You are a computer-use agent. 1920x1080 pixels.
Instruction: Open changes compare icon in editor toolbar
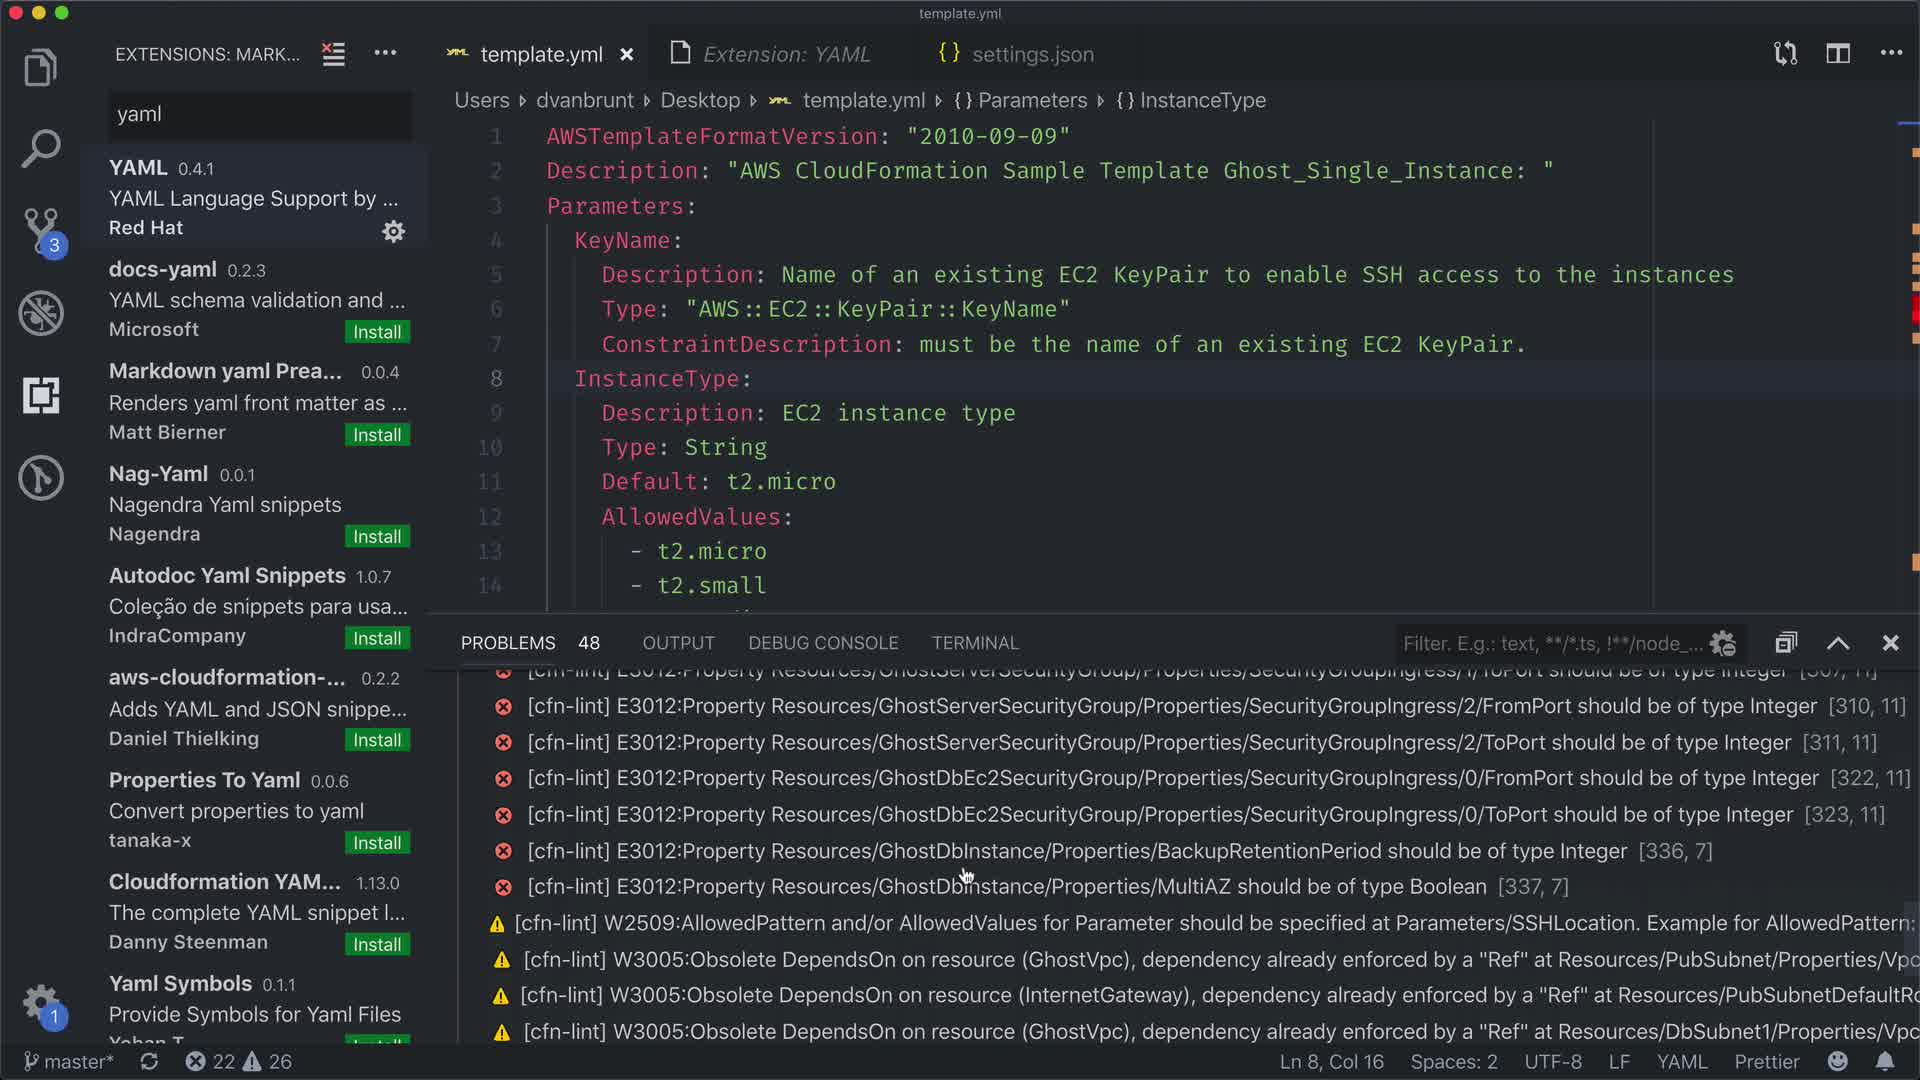tap(1785, 54)
